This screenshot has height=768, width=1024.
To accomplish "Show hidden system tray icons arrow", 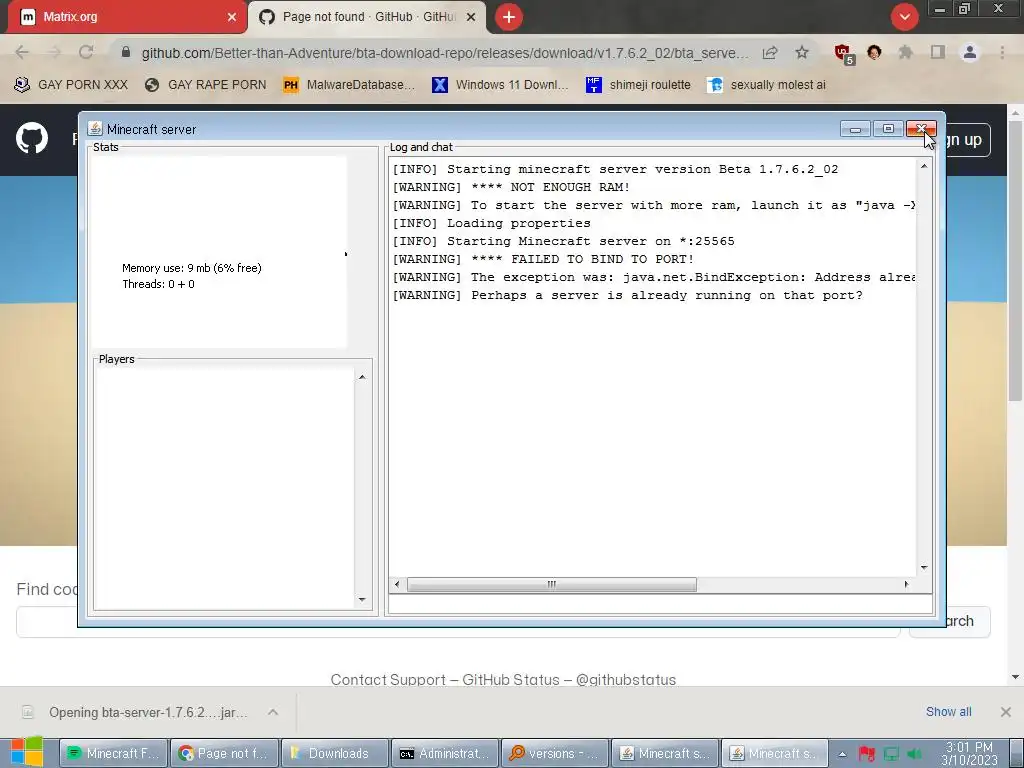I will (x=842, y=754).
